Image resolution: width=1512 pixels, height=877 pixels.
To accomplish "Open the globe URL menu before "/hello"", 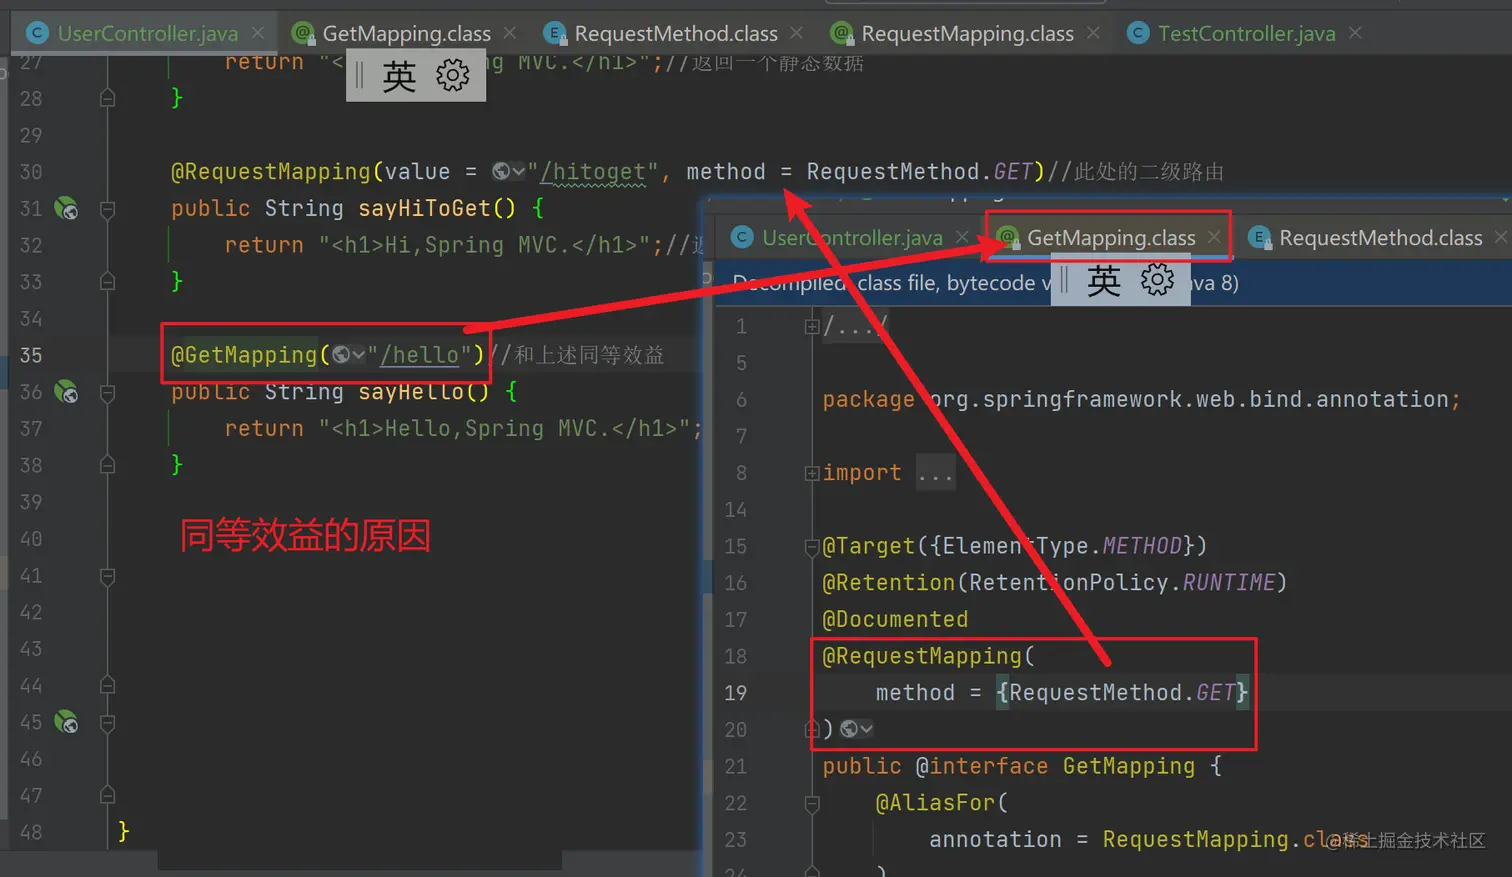I will (x=349, y=355).
